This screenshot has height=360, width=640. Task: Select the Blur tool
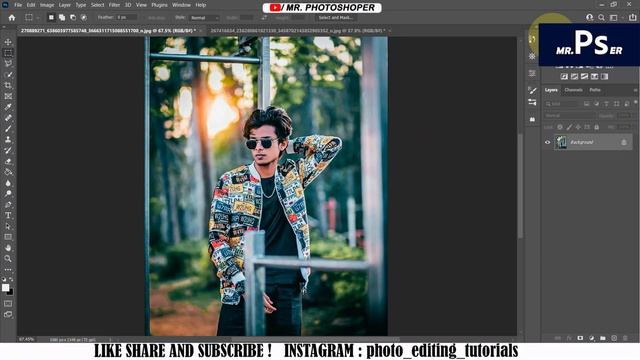tap(8, 183)
